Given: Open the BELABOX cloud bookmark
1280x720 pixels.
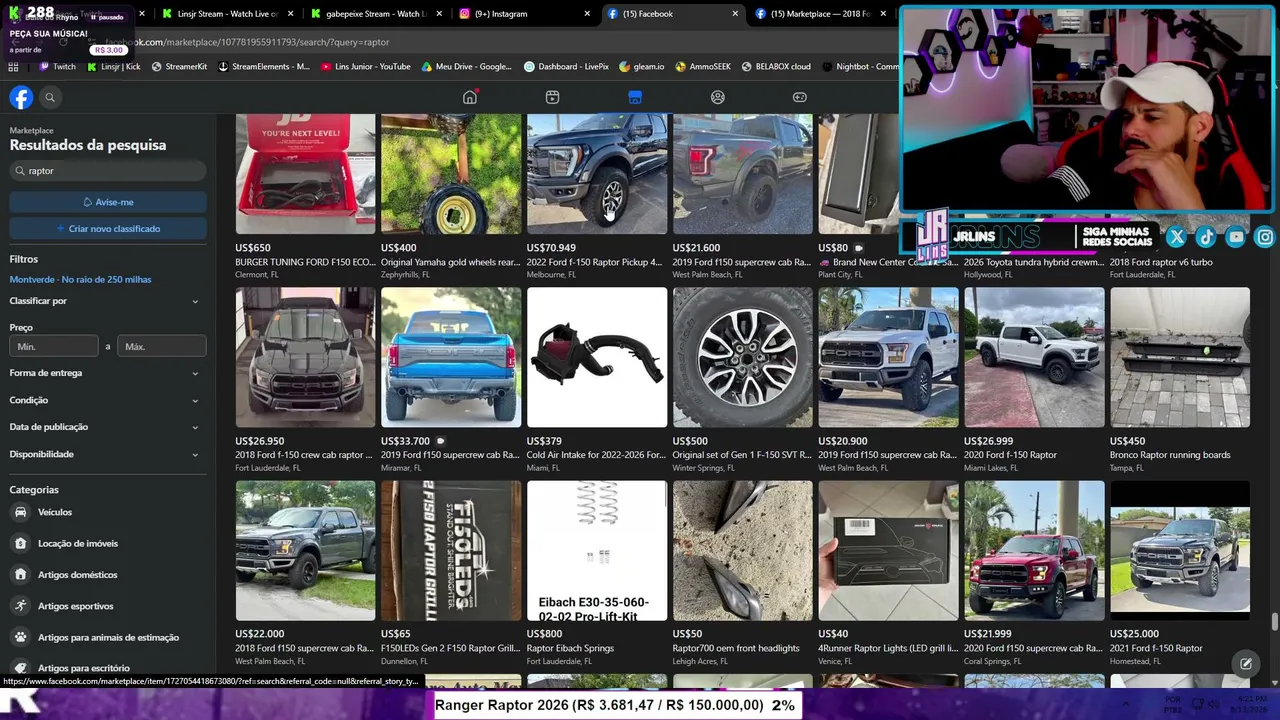Looking at the screenshot, I should click(x=776, y=67).
